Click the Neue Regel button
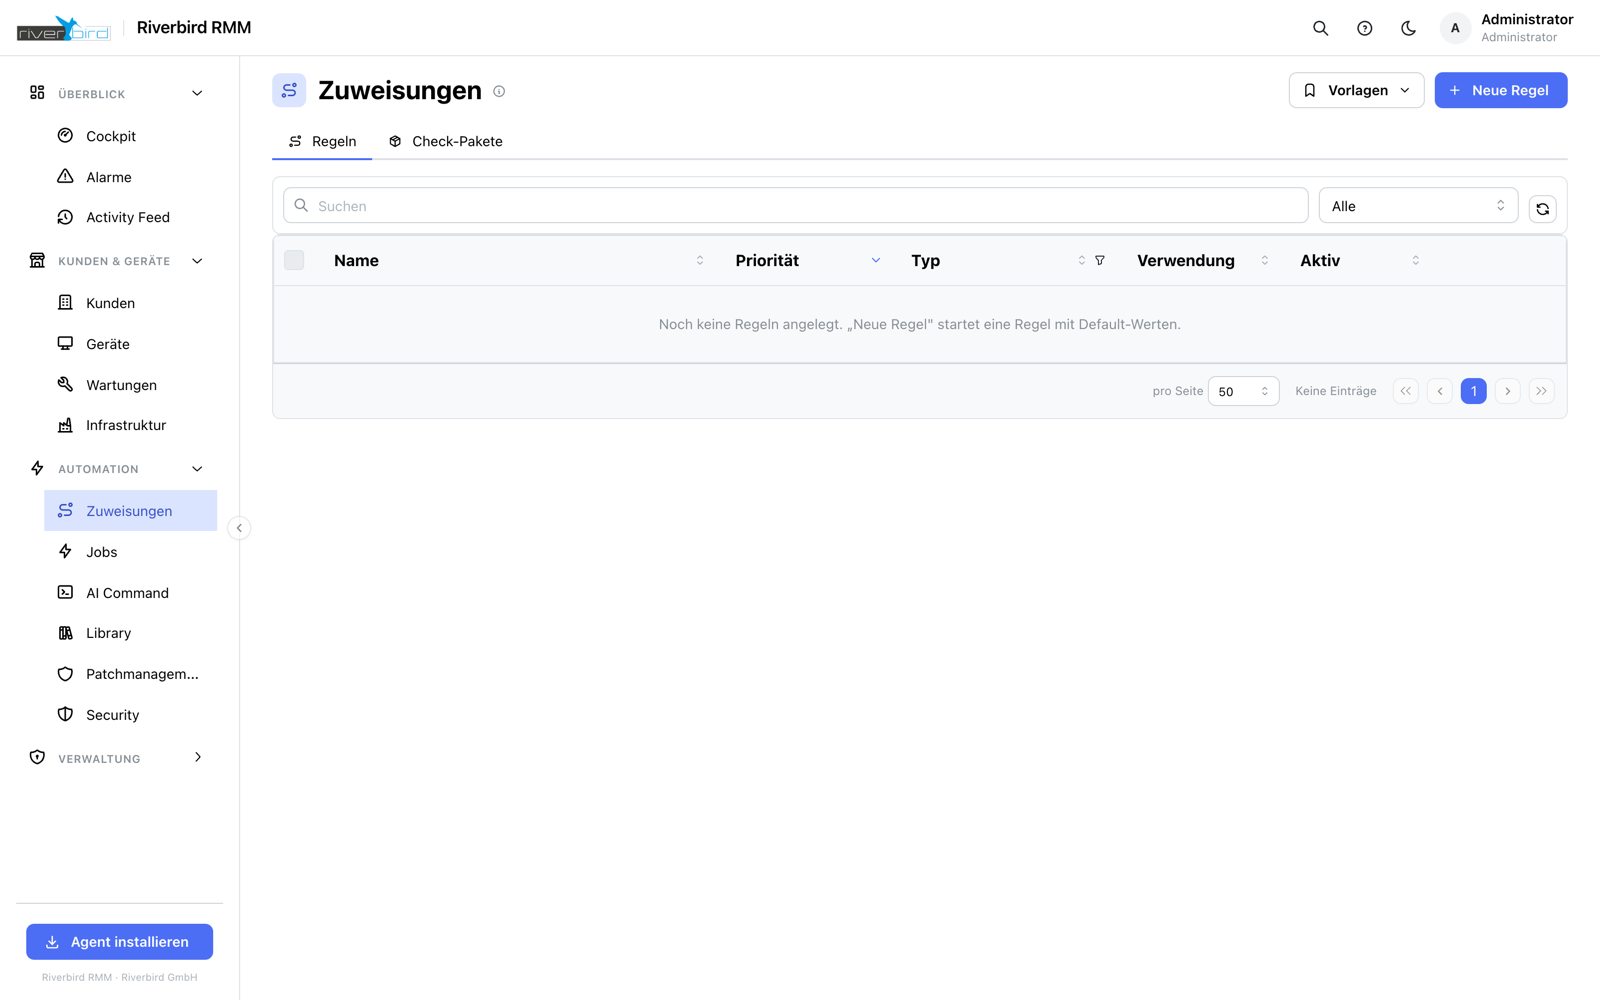The image size is (1600, 1000). [1501, 90]
